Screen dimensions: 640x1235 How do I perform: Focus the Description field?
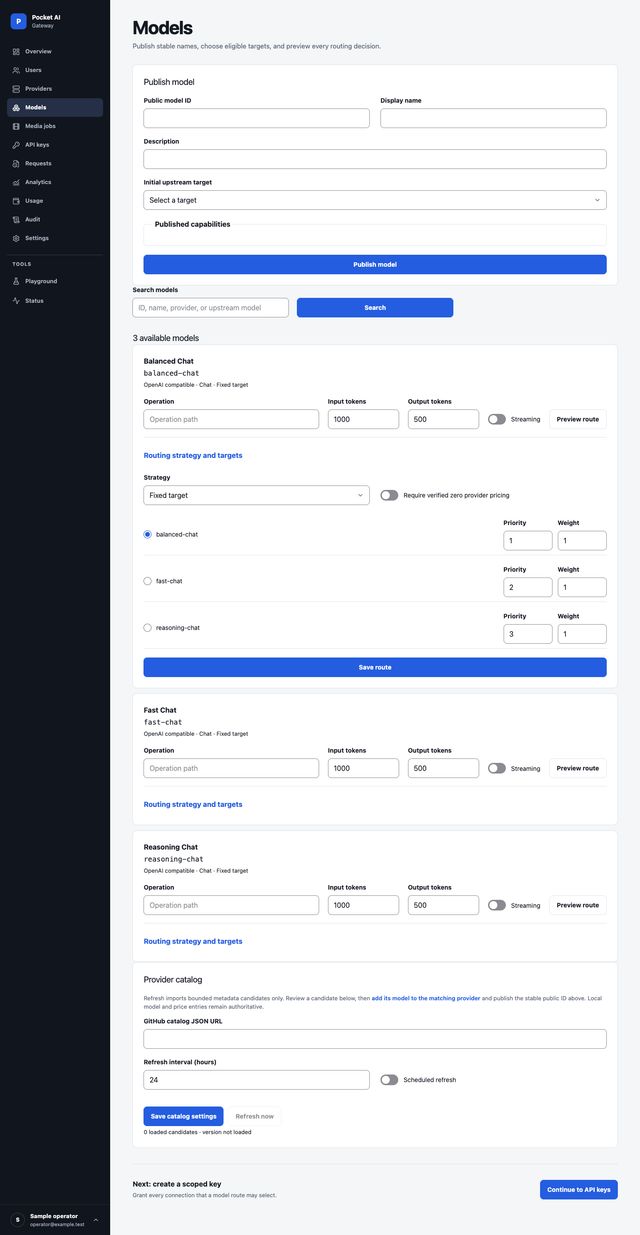[375, 159]
